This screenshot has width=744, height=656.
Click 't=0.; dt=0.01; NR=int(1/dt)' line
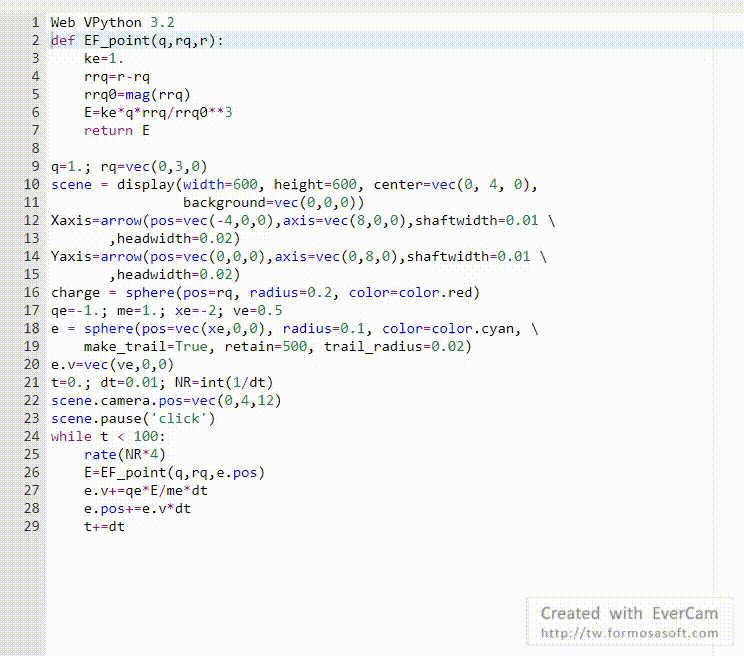click(162, 383)
